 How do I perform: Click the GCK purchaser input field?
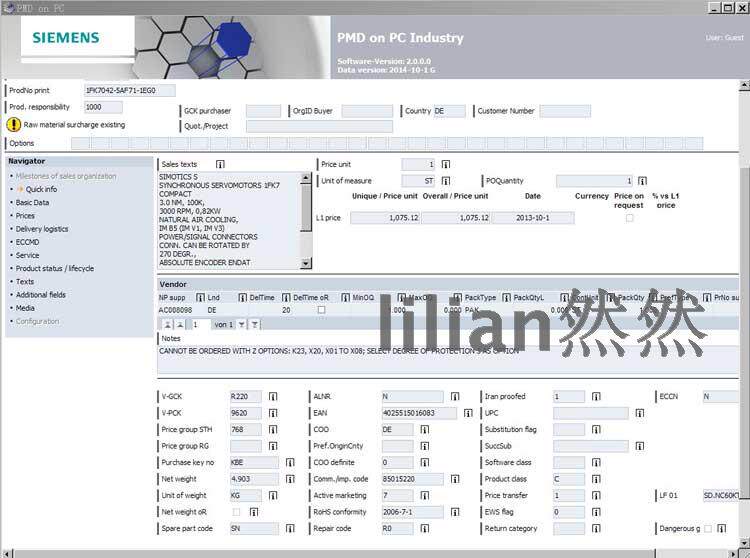(264, 111)
